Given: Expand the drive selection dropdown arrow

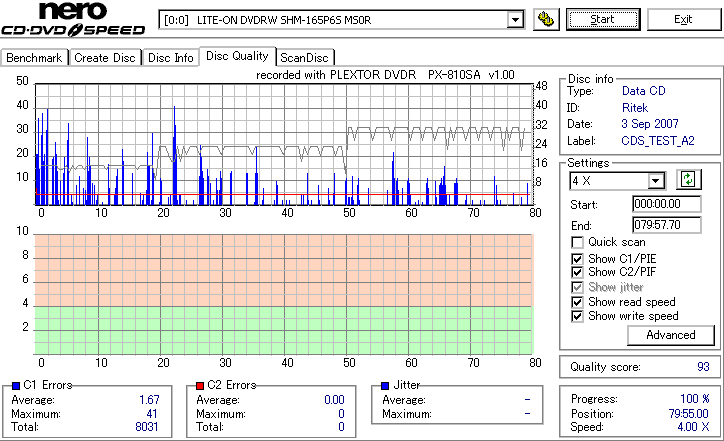Looking at the screenshot, I should tap(515, 20).
